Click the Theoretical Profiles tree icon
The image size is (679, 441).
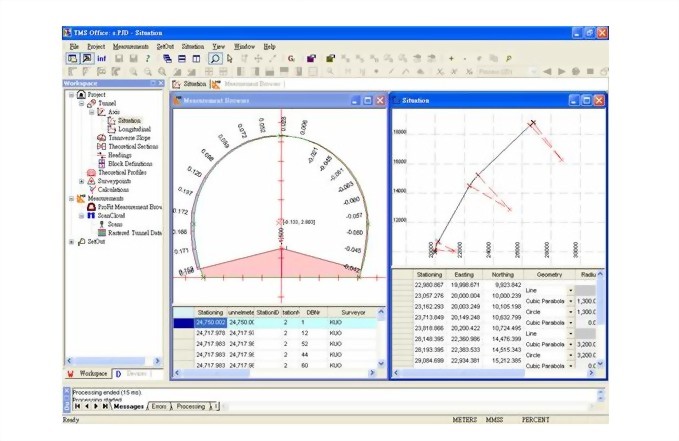[x=91, y=172]
